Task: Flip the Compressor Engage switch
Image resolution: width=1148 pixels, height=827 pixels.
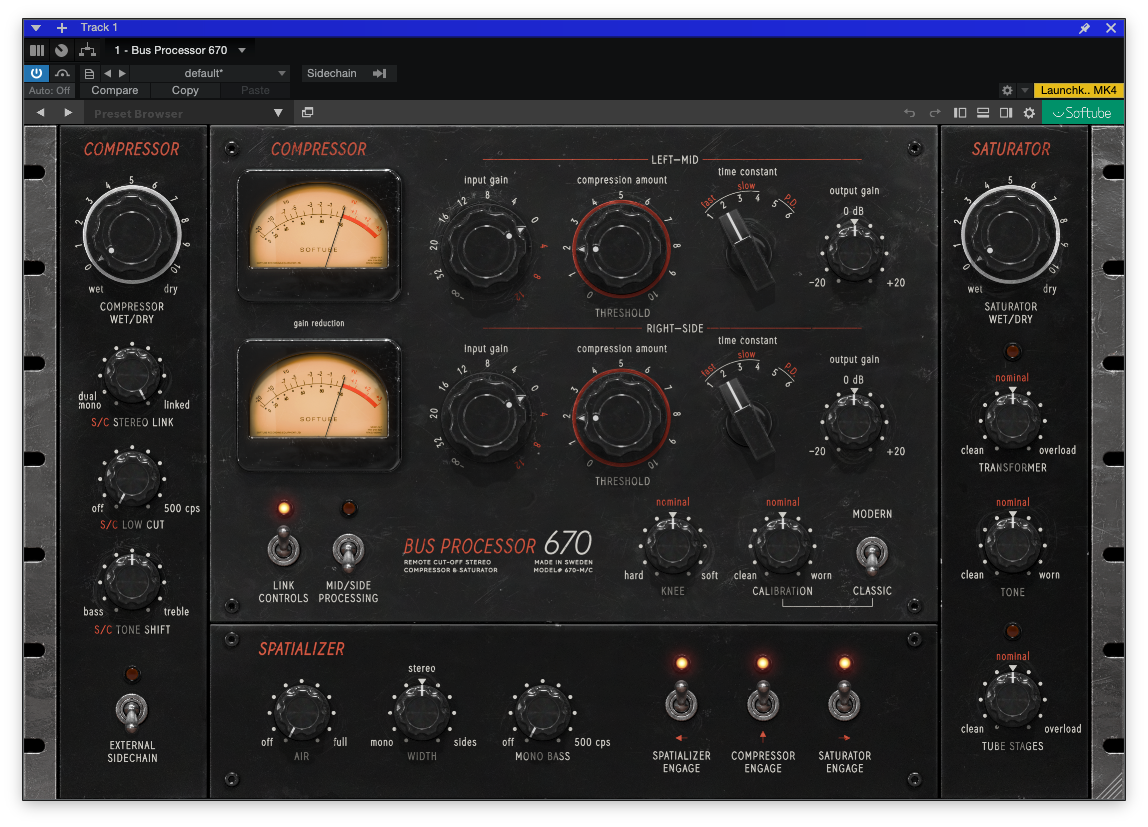Action: coord(762,700)
